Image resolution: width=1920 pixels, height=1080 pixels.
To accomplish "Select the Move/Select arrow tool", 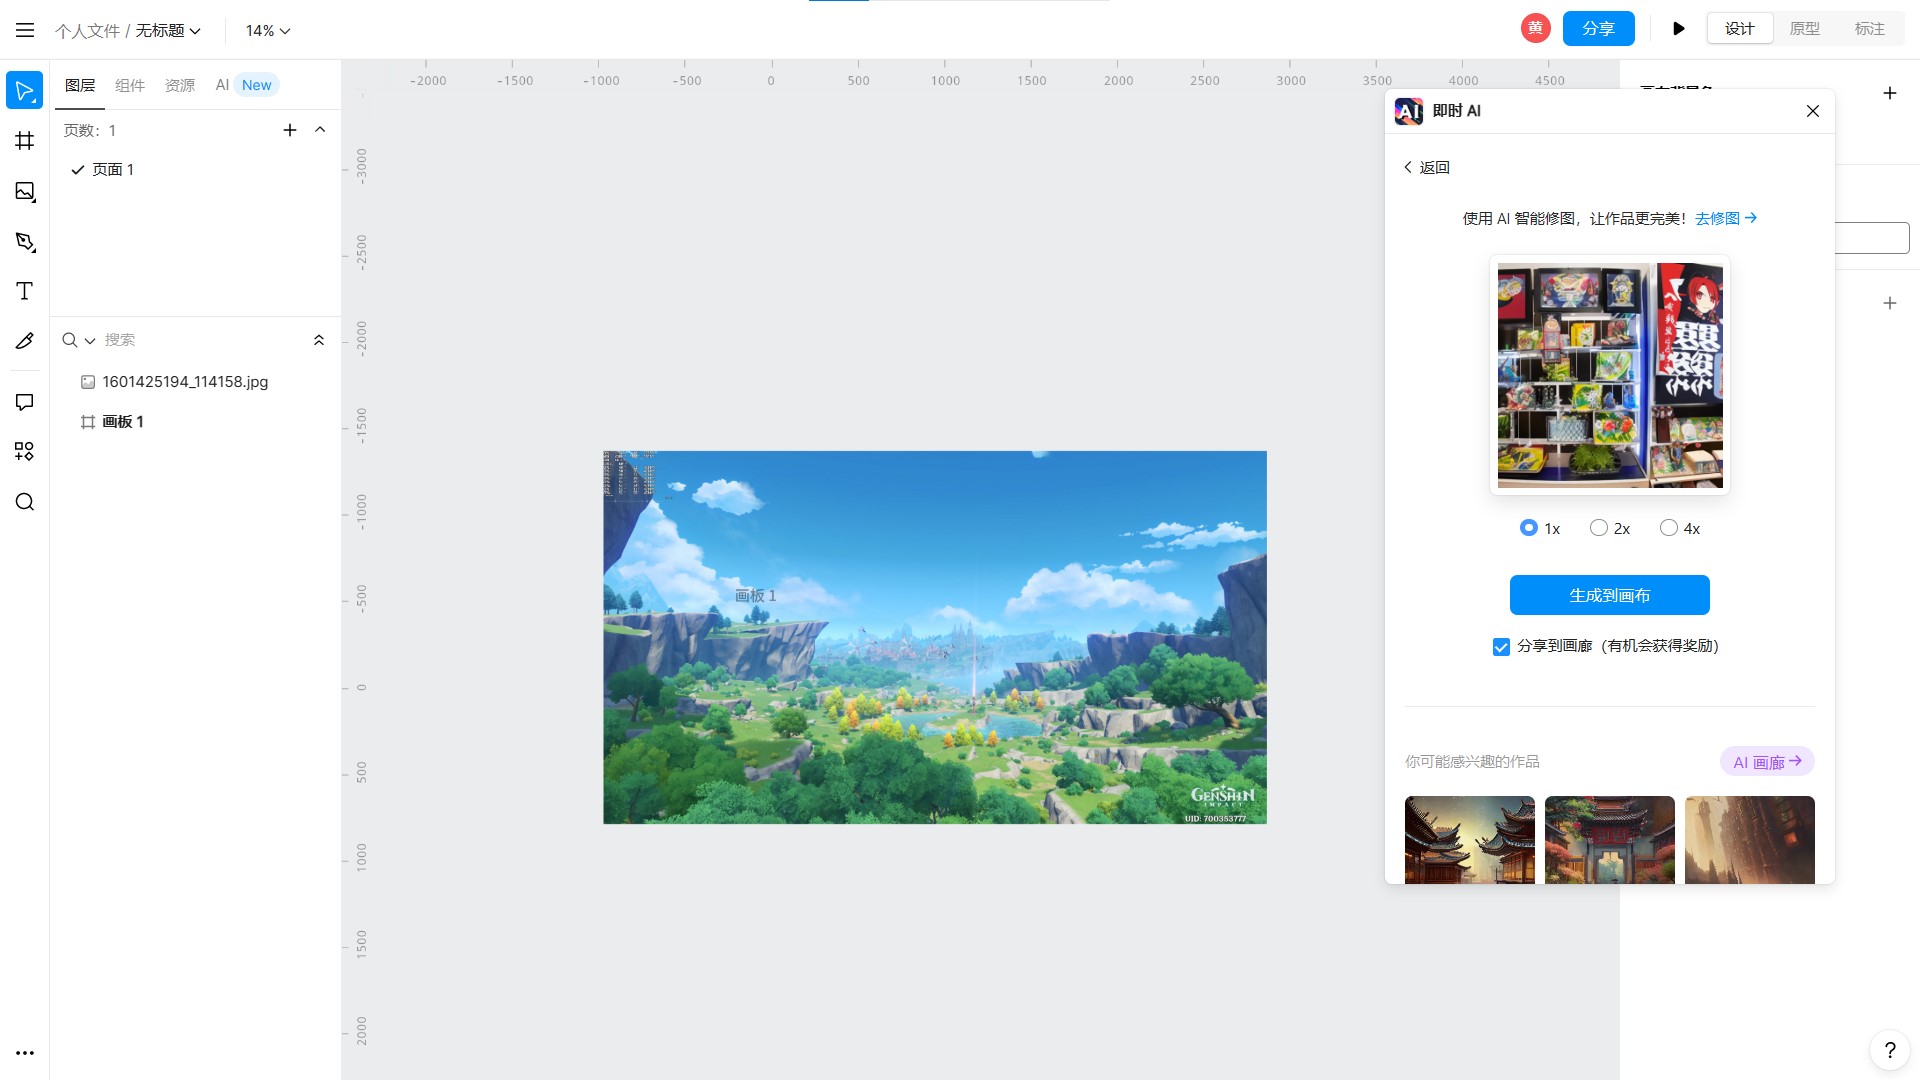I will pyautogui.click(x=25, y=91).
